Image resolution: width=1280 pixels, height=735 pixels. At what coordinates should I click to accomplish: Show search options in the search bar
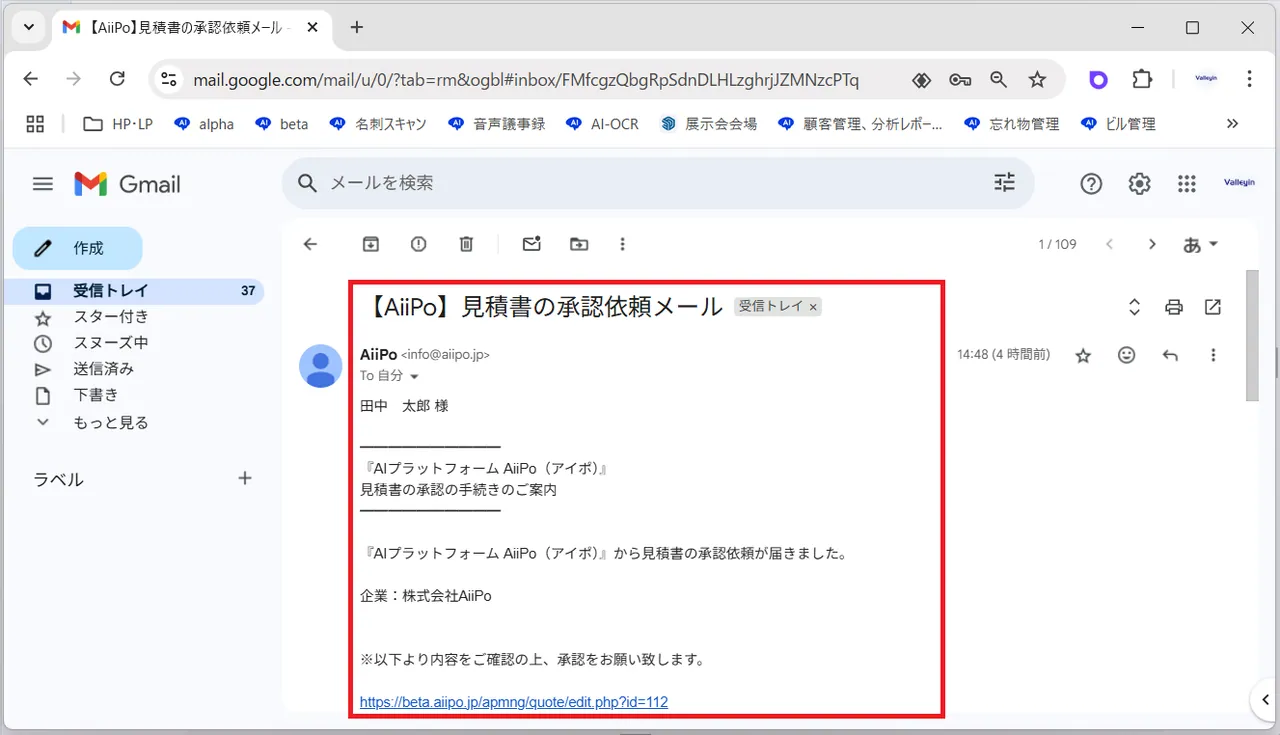[1004, 182]
